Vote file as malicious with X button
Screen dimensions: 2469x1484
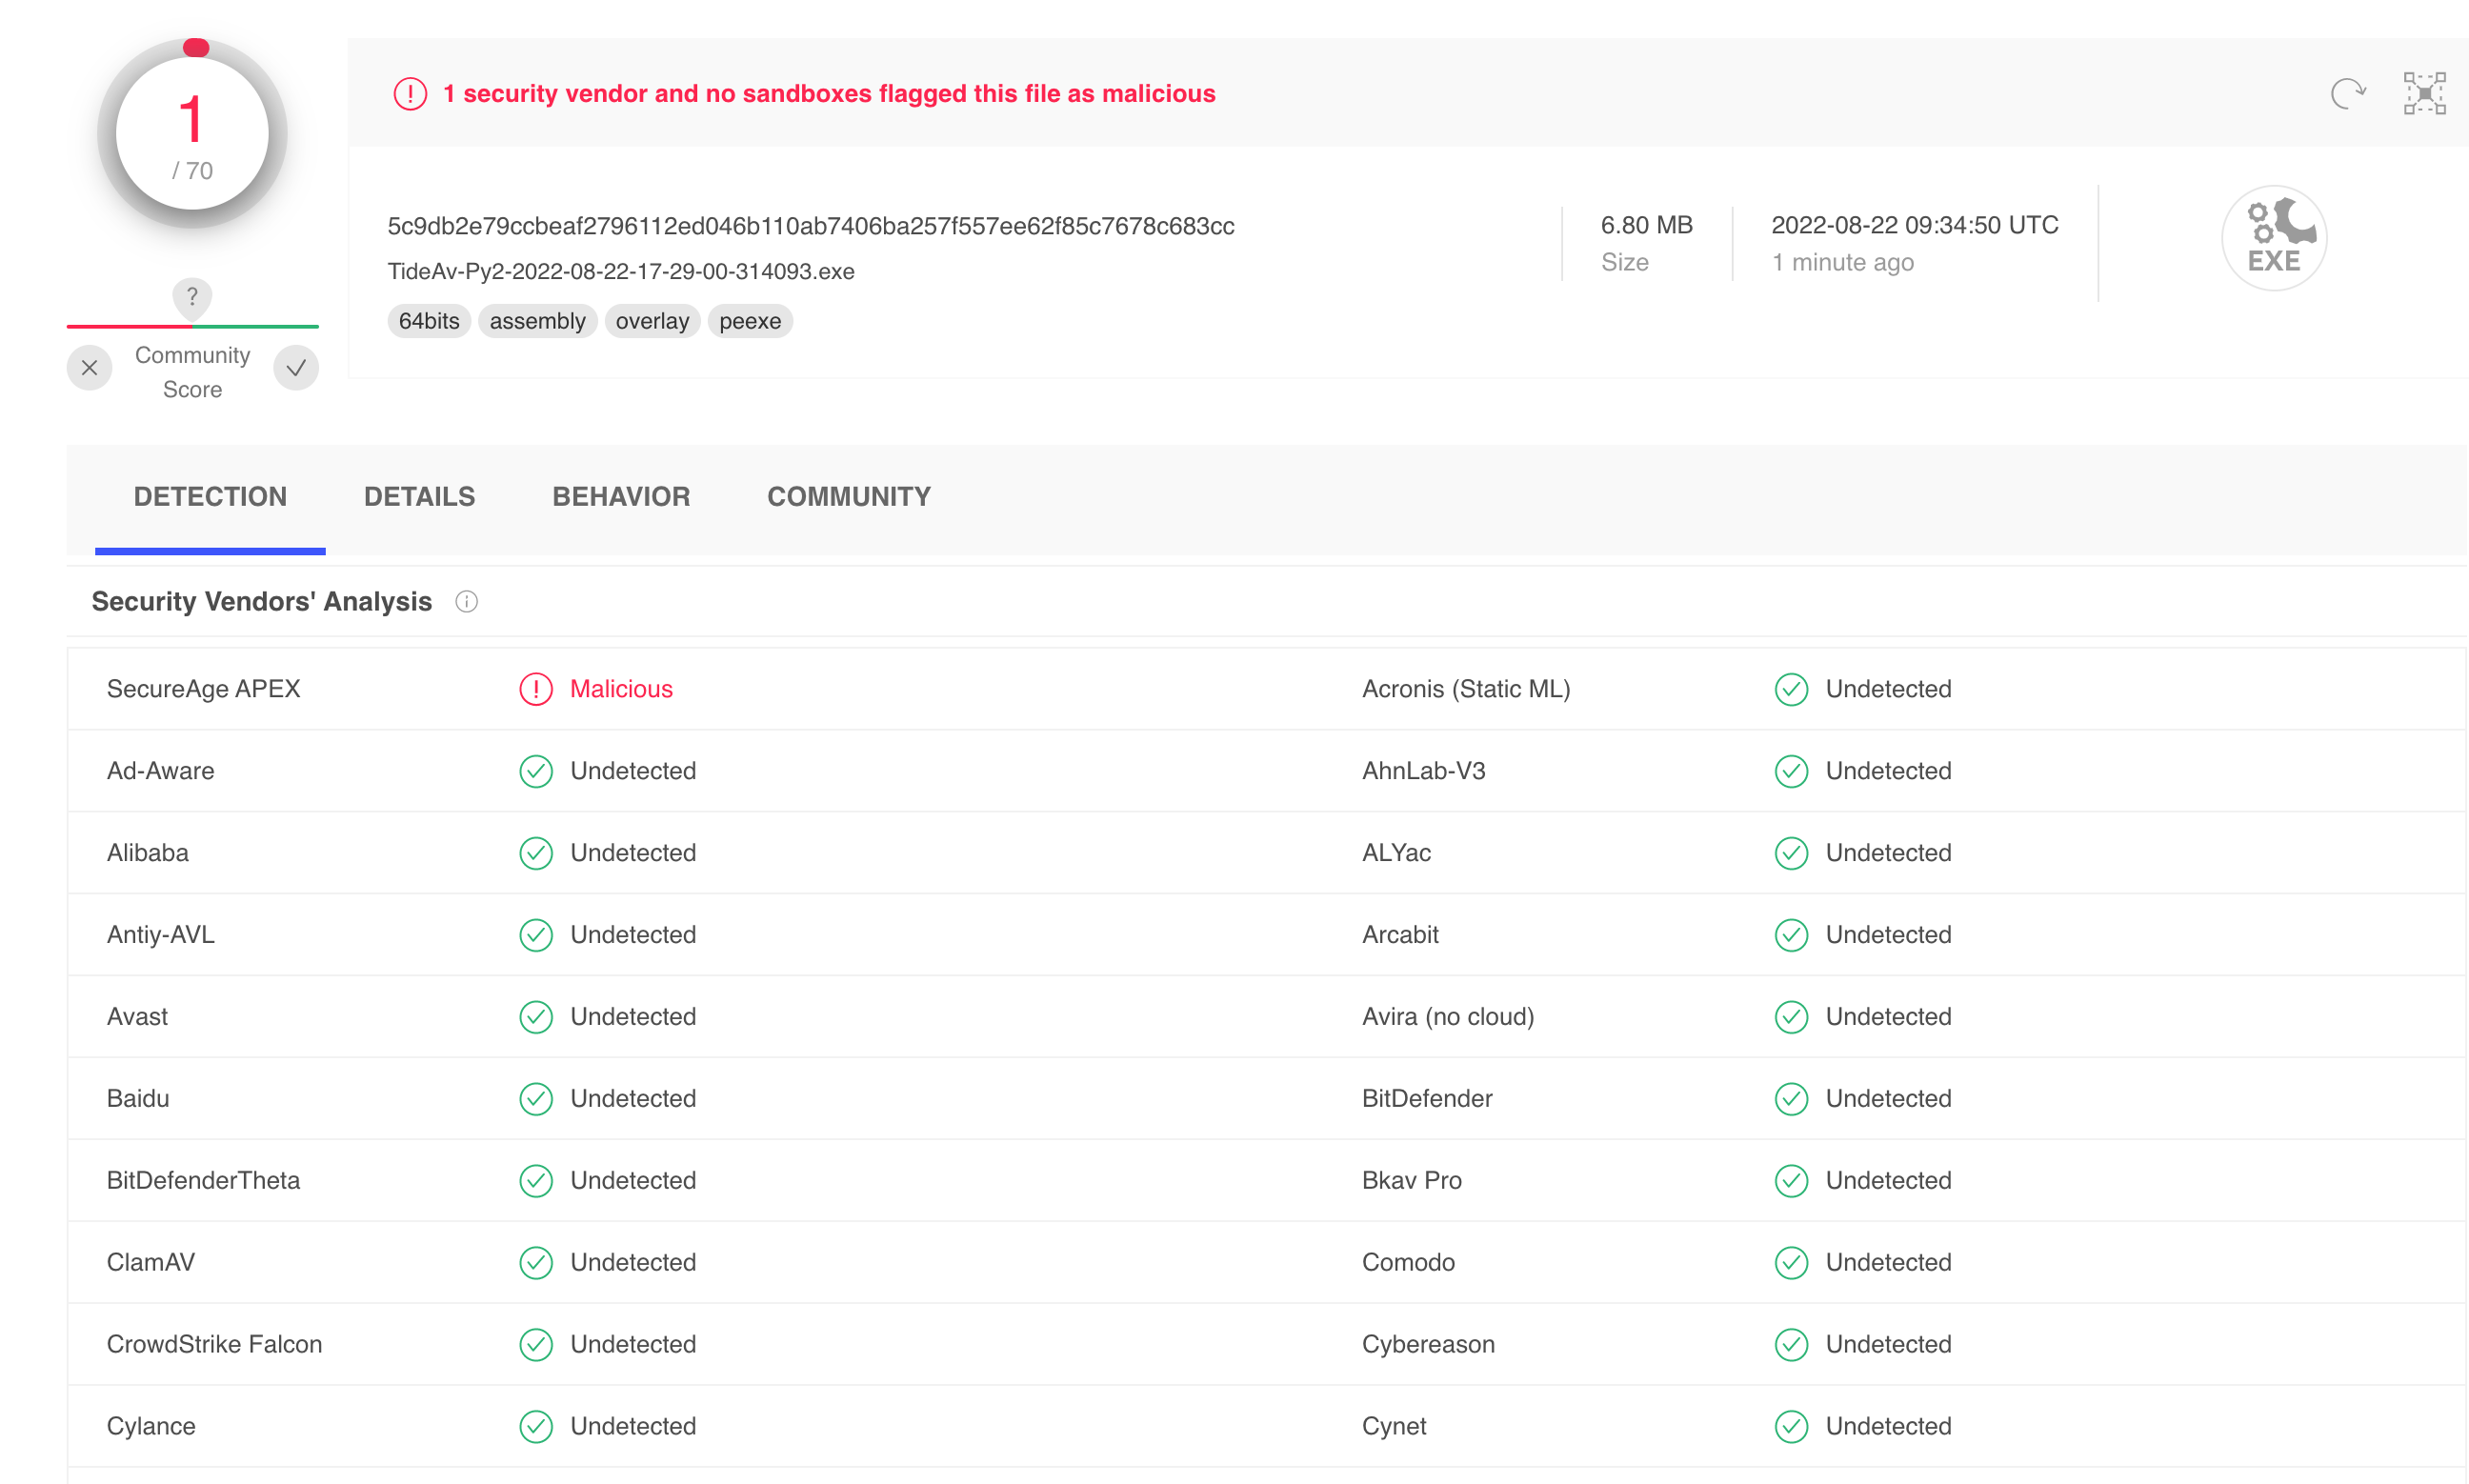(90, 368)
